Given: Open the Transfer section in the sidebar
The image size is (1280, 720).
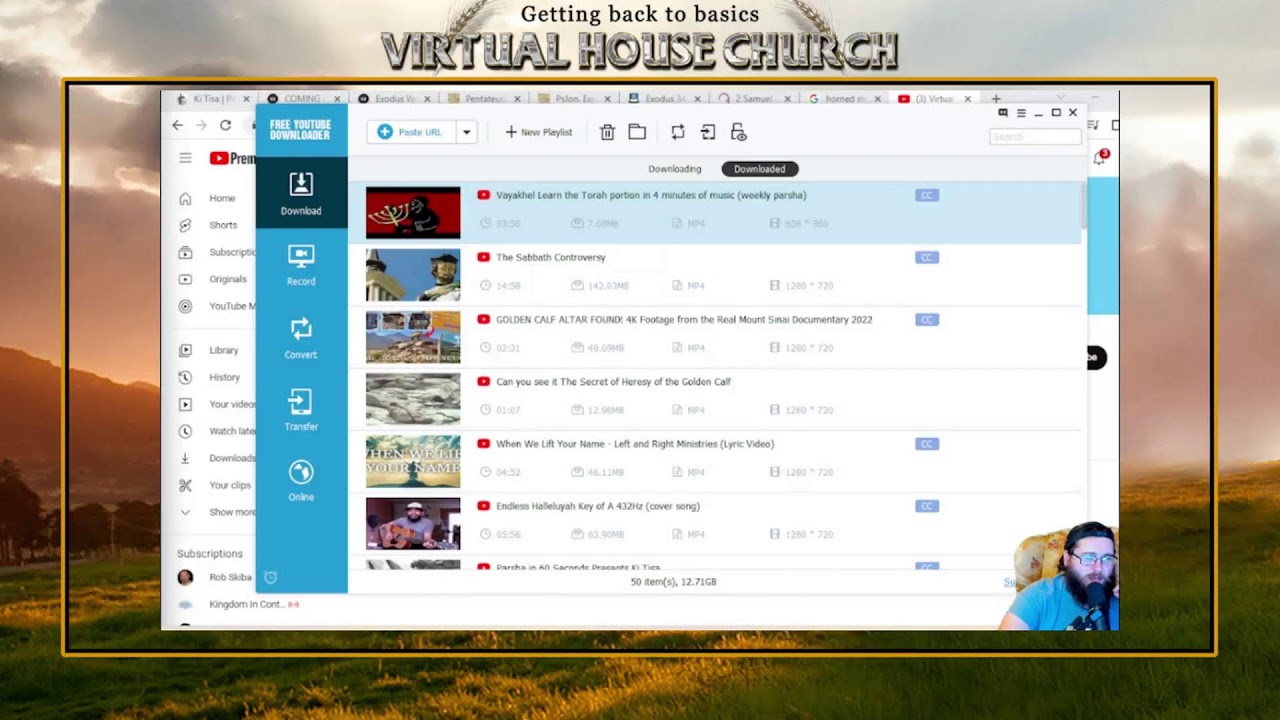Looking at the screenshot, I should coord(301,411).
